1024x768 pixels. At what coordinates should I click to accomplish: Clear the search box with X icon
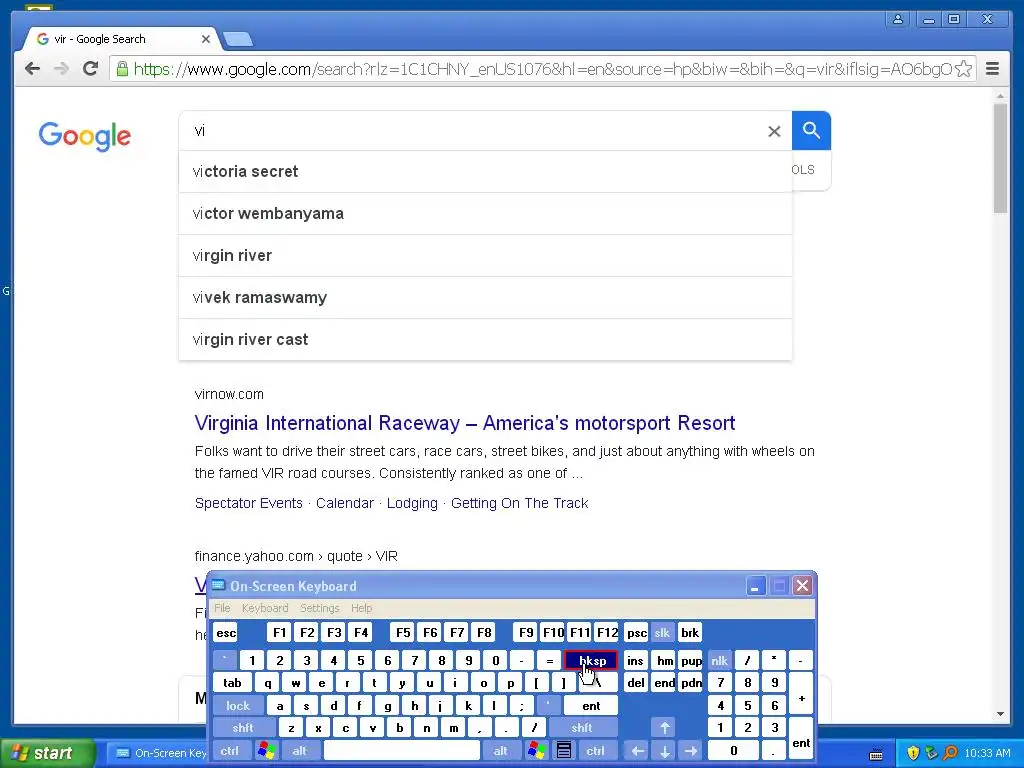(774, 131)
